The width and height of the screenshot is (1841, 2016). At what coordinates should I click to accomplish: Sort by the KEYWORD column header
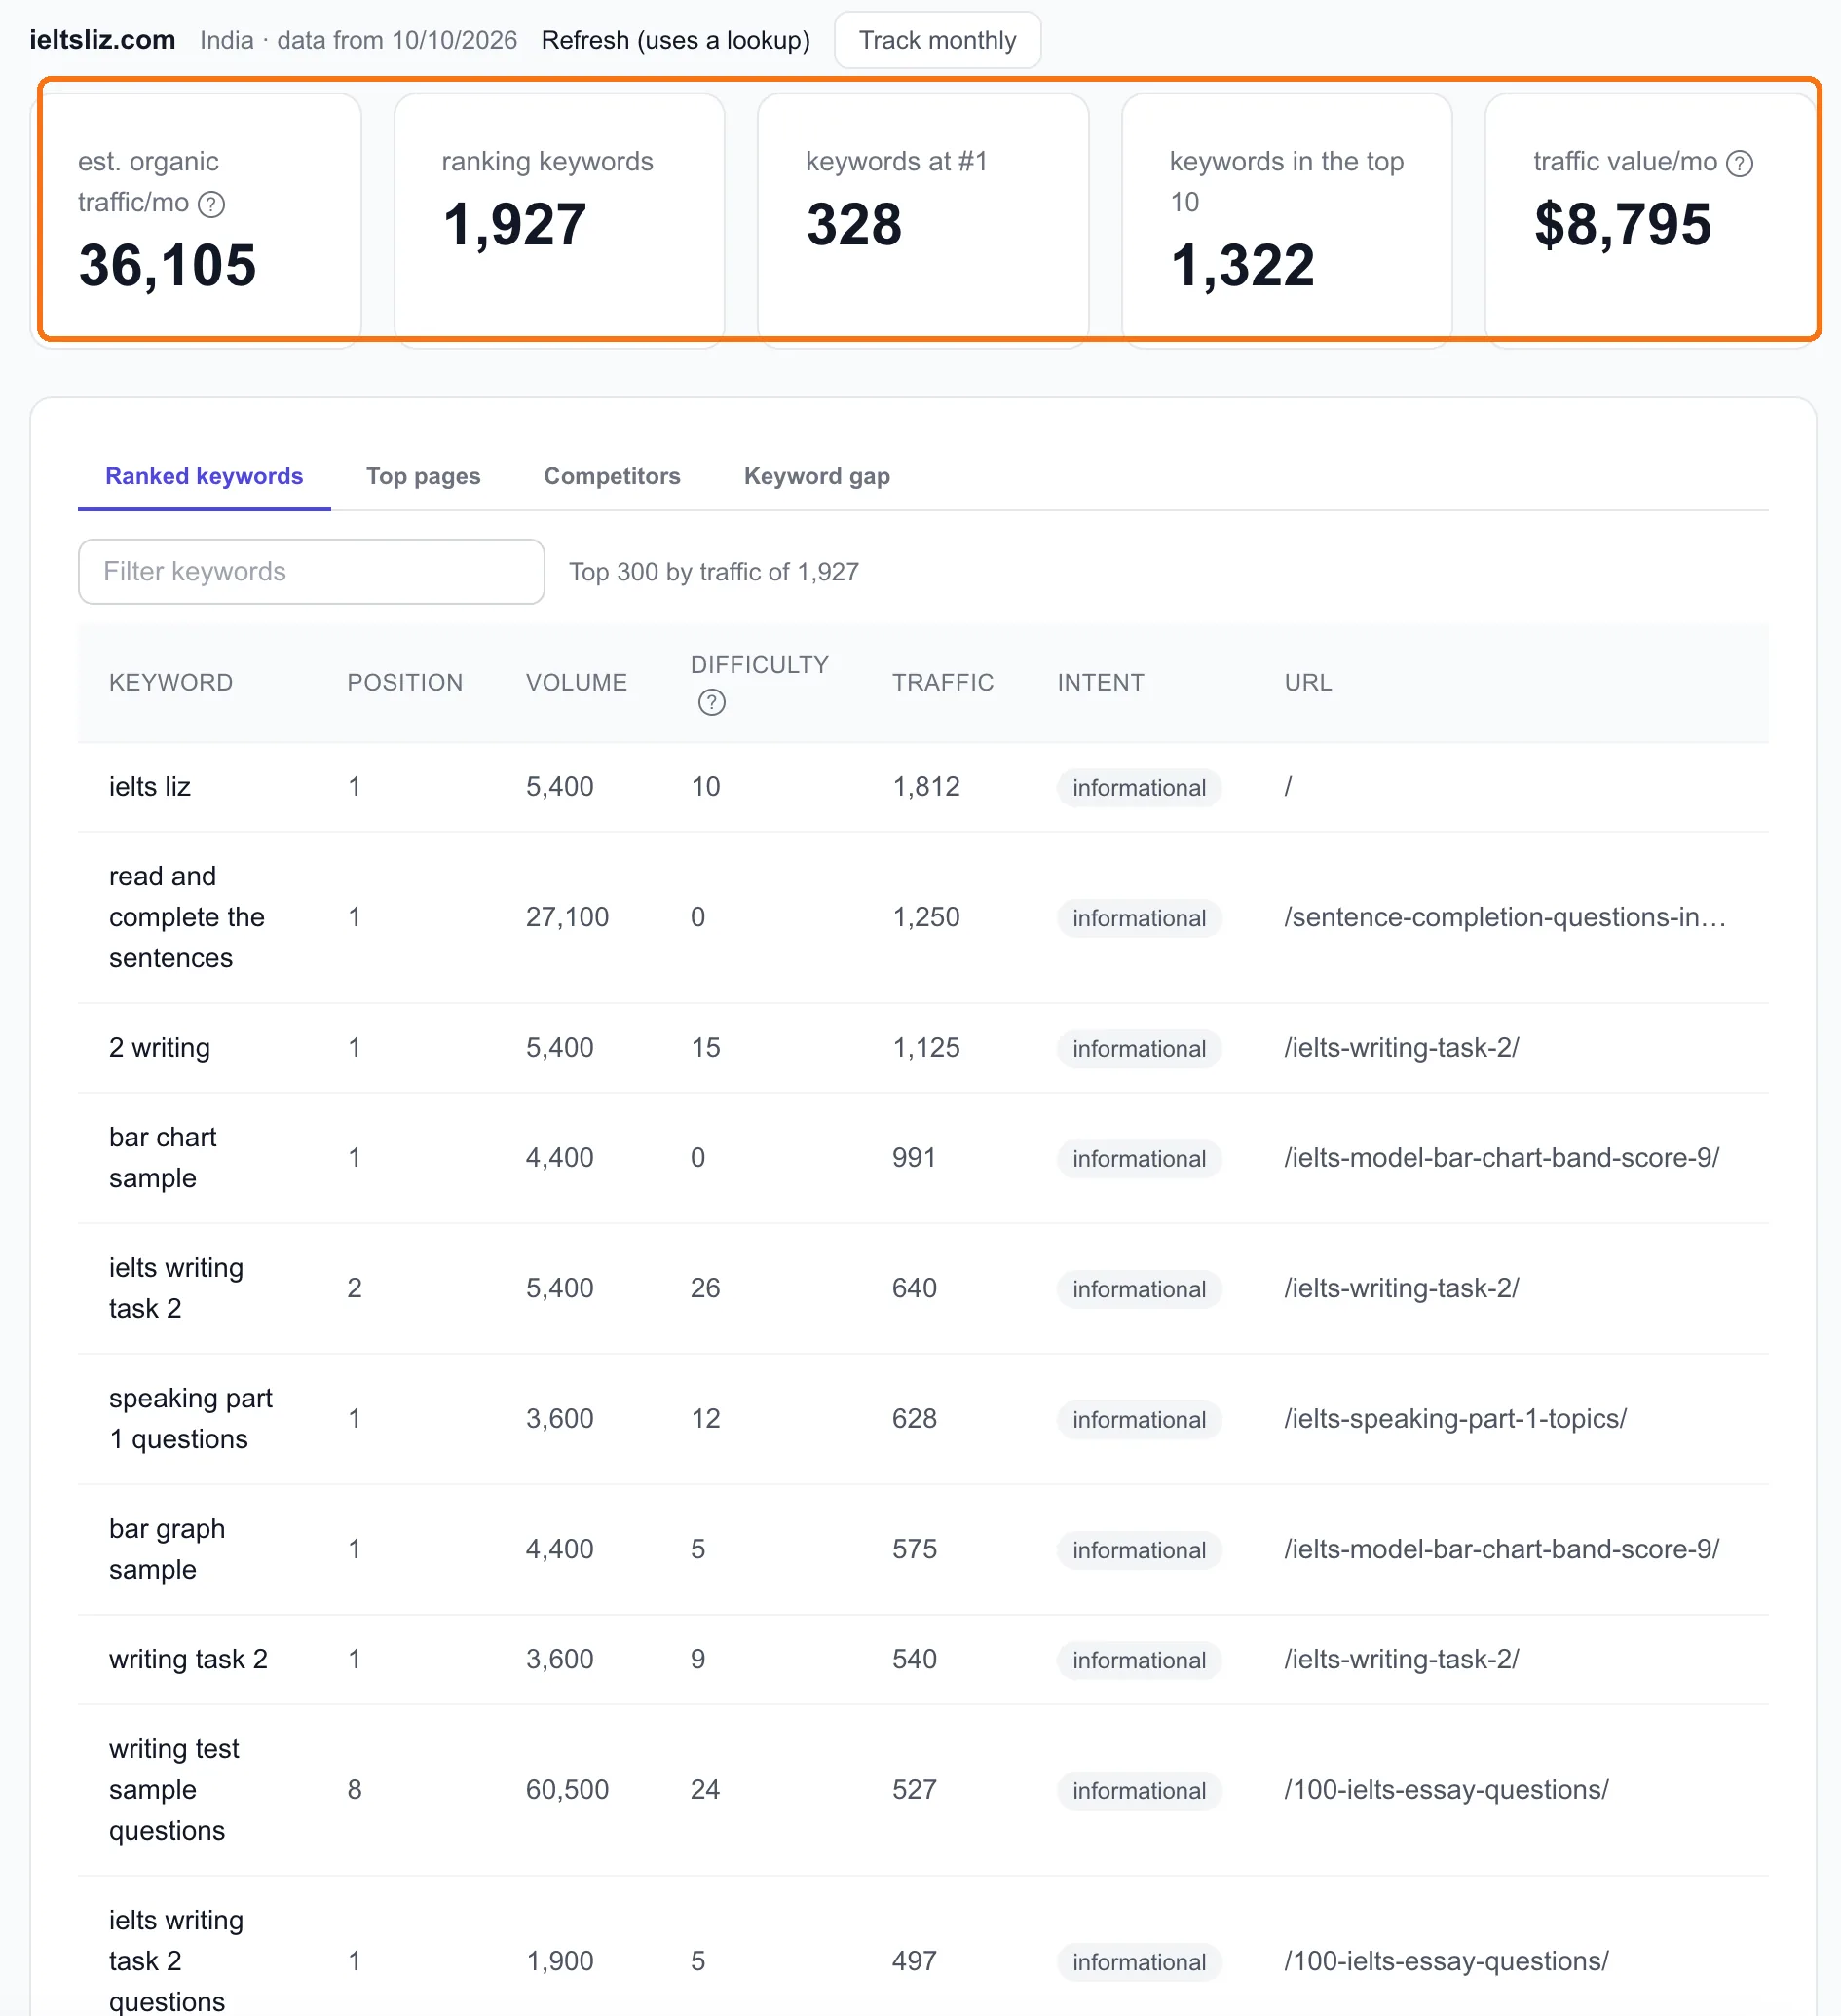[170, 682]
